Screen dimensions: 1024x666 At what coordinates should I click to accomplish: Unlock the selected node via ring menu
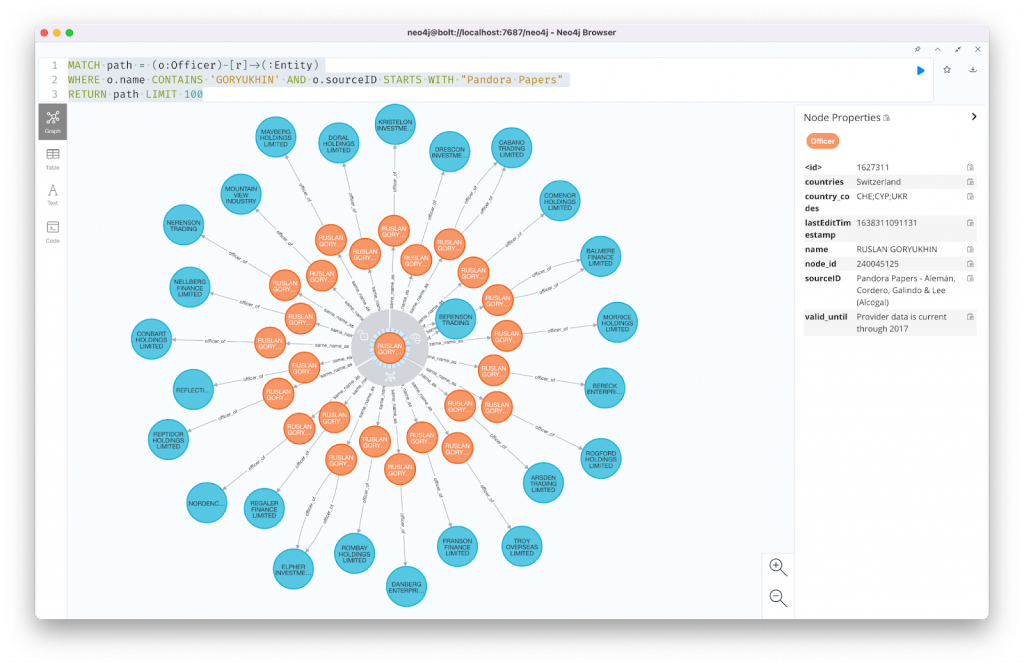click(x=362, y=336)
